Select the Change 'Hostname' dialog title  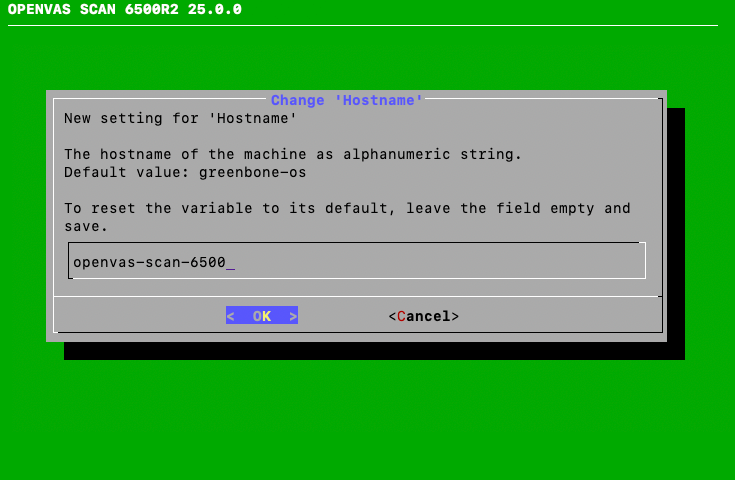pyautogui.click(x=347, y=100)
